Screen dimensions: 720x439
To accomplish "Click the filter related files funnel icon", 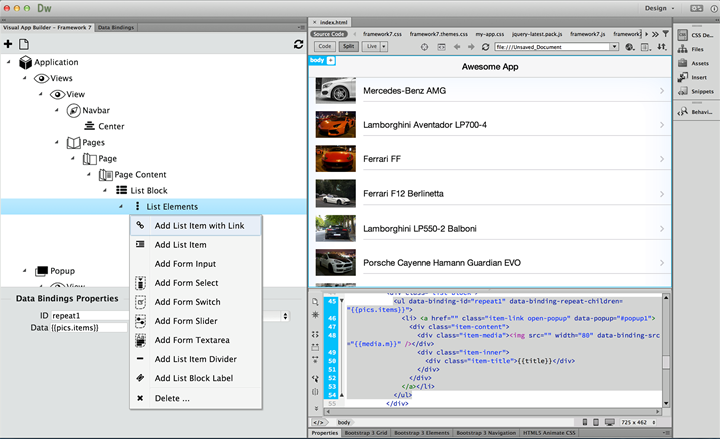I will coord(665,34).
